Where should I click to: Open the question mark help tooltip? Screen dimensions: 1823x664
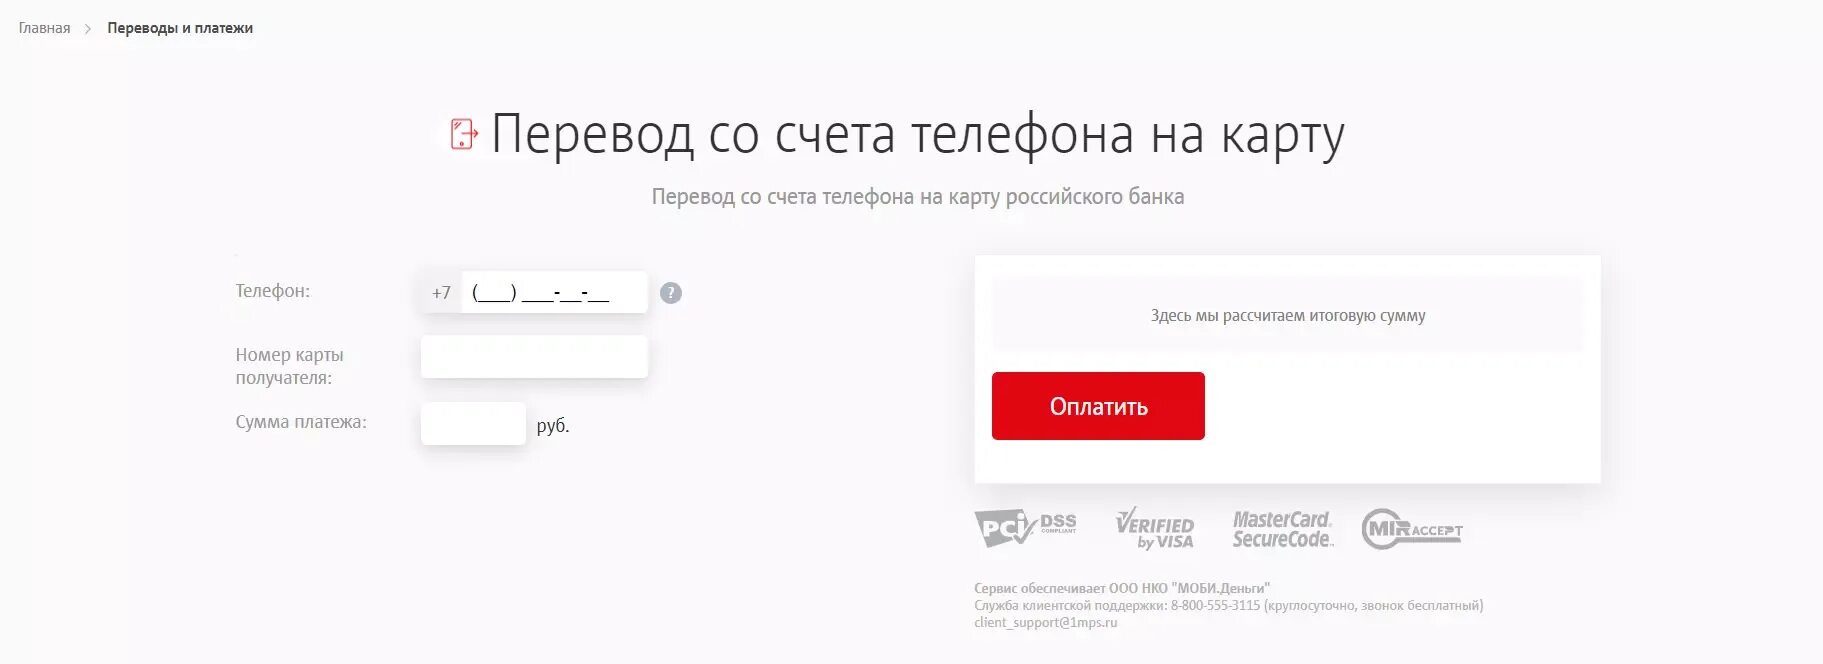pyautogui.click(x=671, y=293)
